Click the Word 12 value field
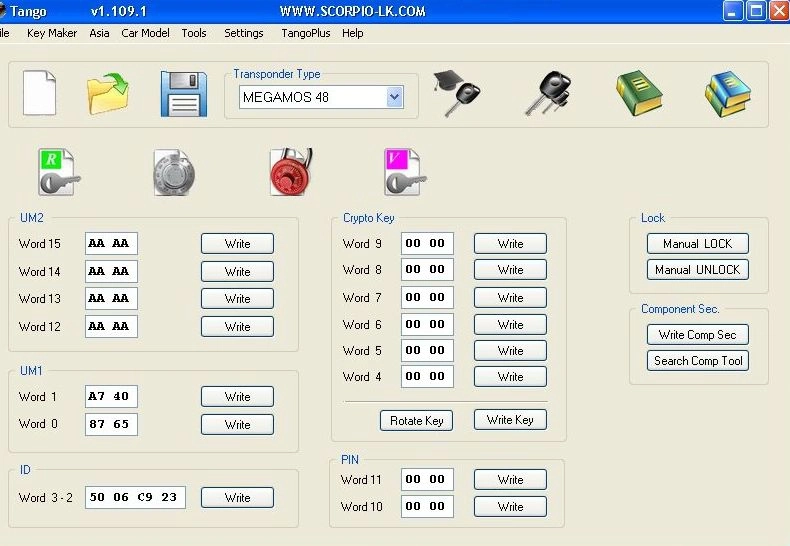 [111, 326]
